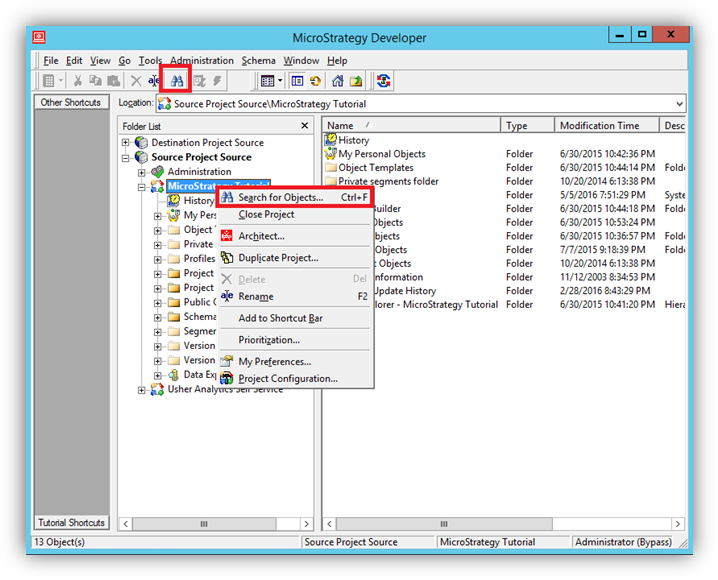The width and height of the screenshot is (718, 580).
Task: Click the Other Shortcuts button
Action: (x=71, y=103)
